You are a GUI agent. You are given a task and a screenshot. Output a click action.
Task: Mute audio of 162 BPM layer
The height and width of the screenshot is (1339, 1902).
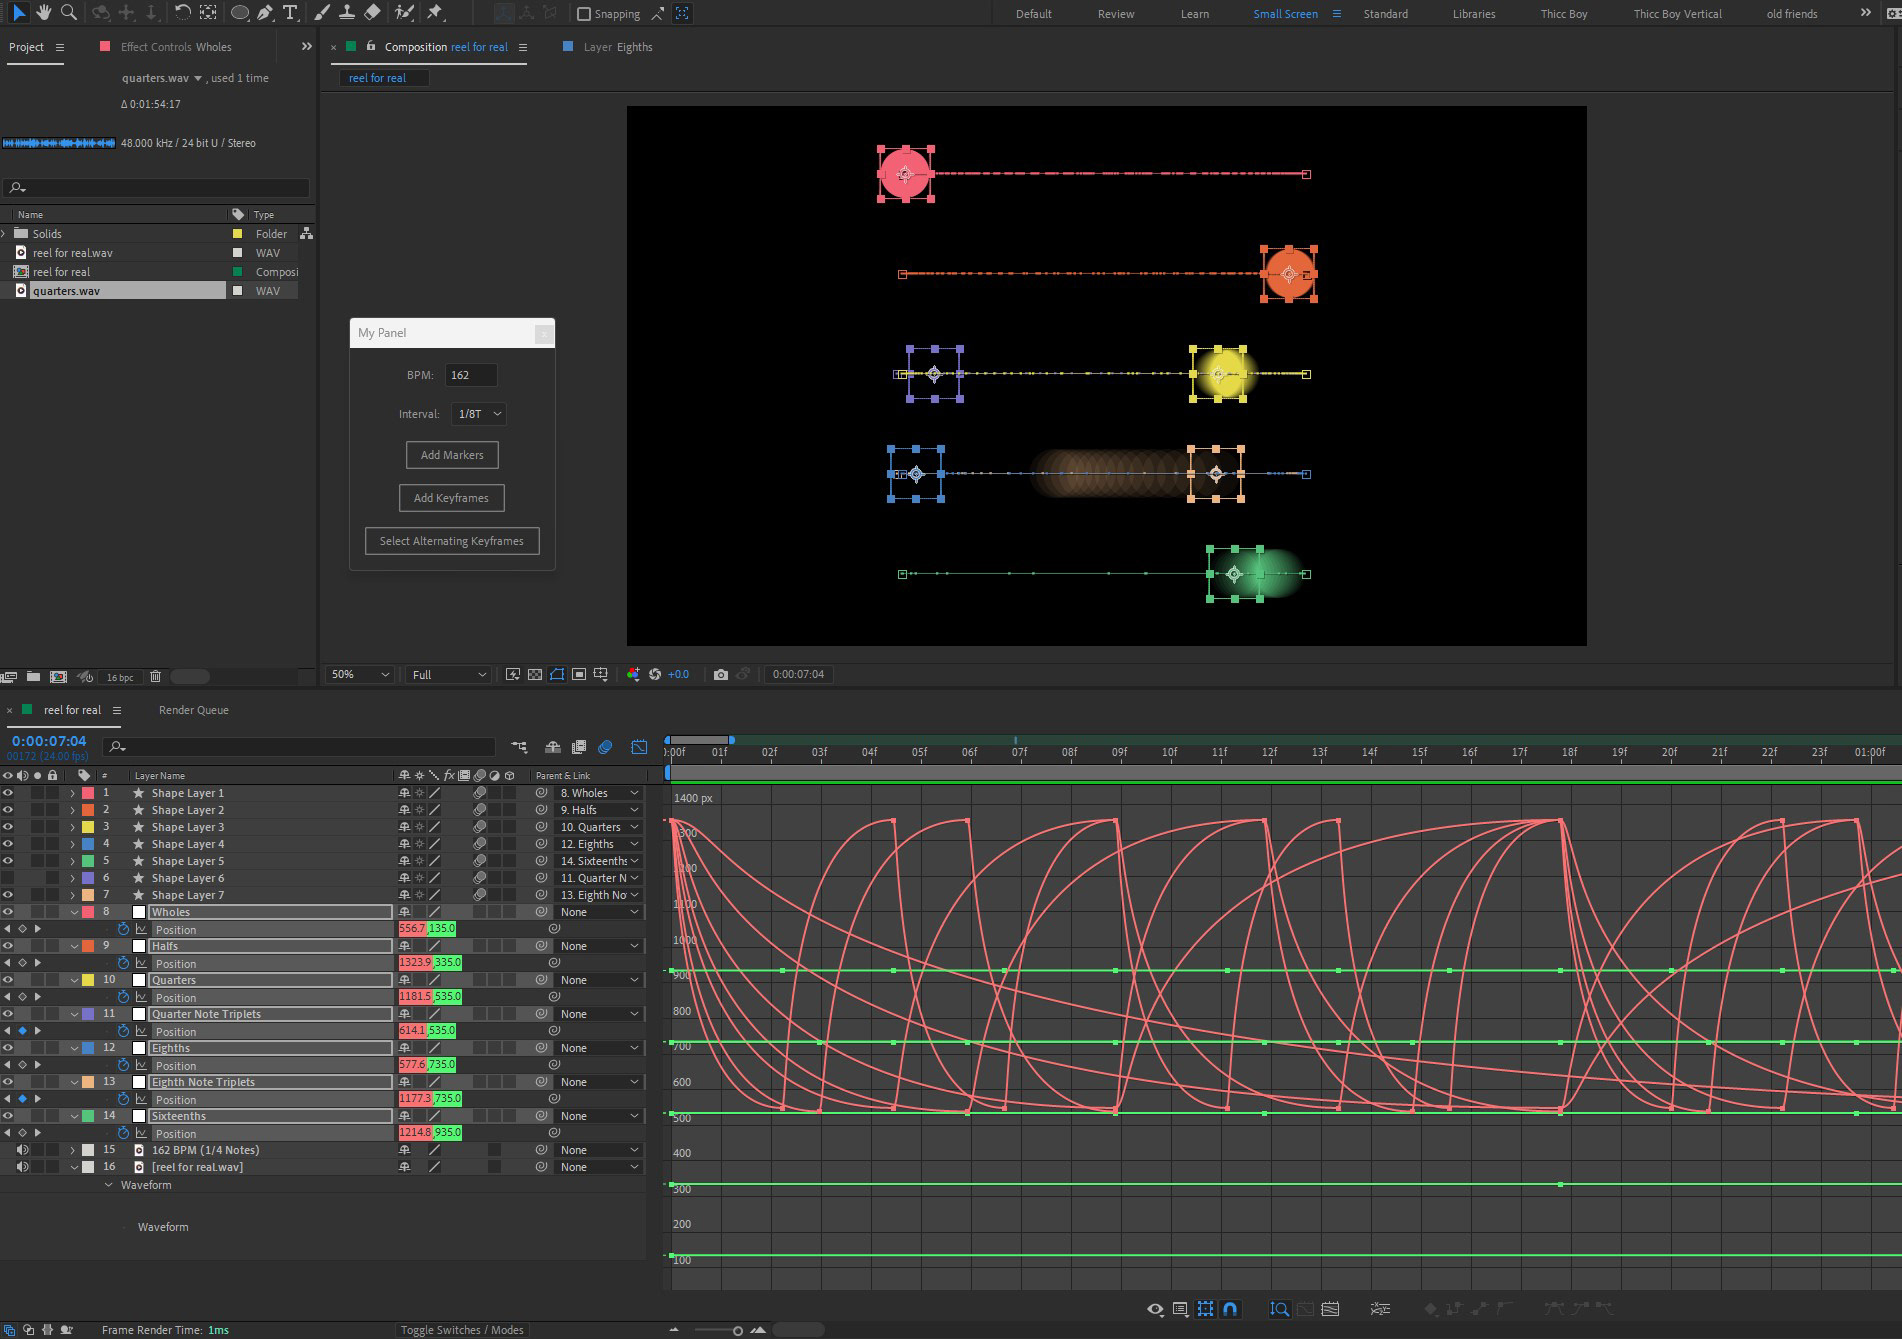[22, 1150]
